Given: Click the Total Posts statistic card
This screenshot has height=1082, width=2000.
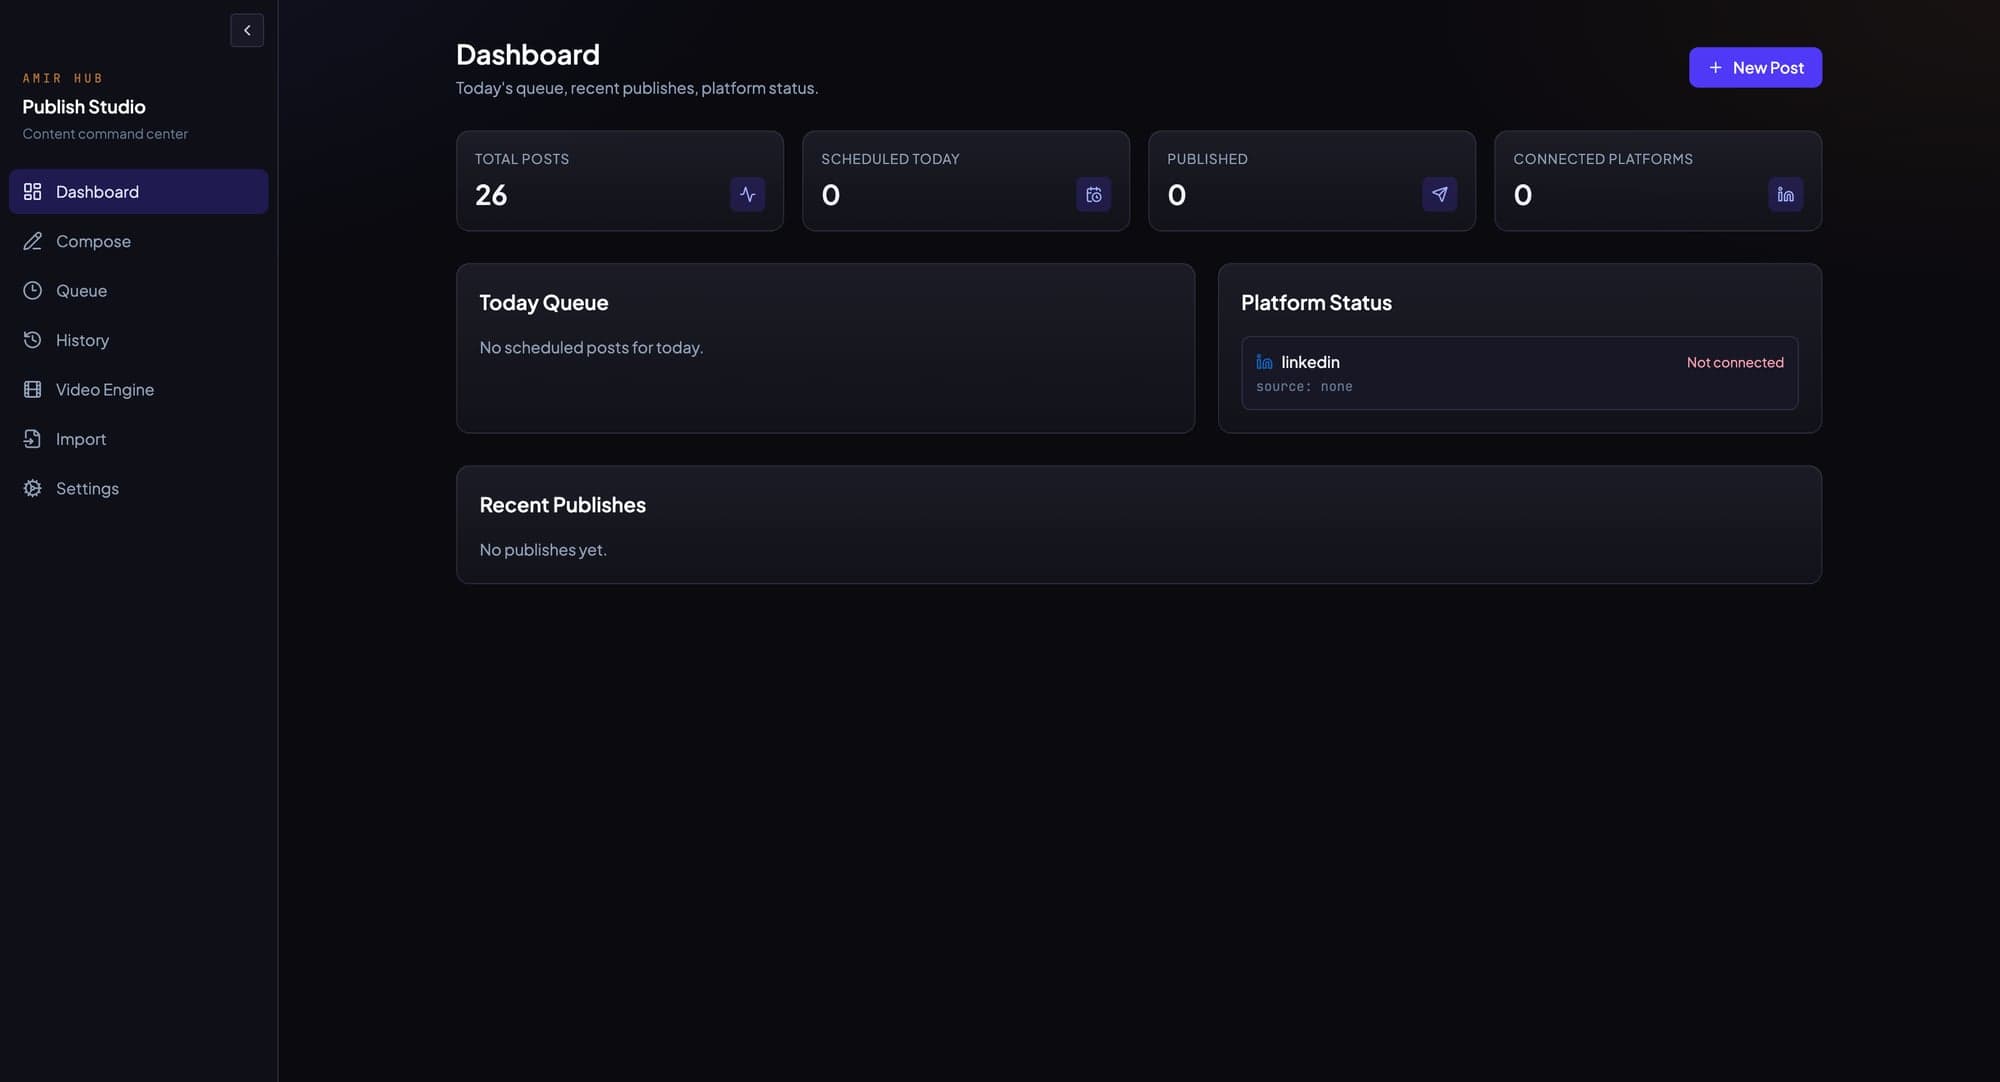Looking at the screenshot, I should (619, 180).
